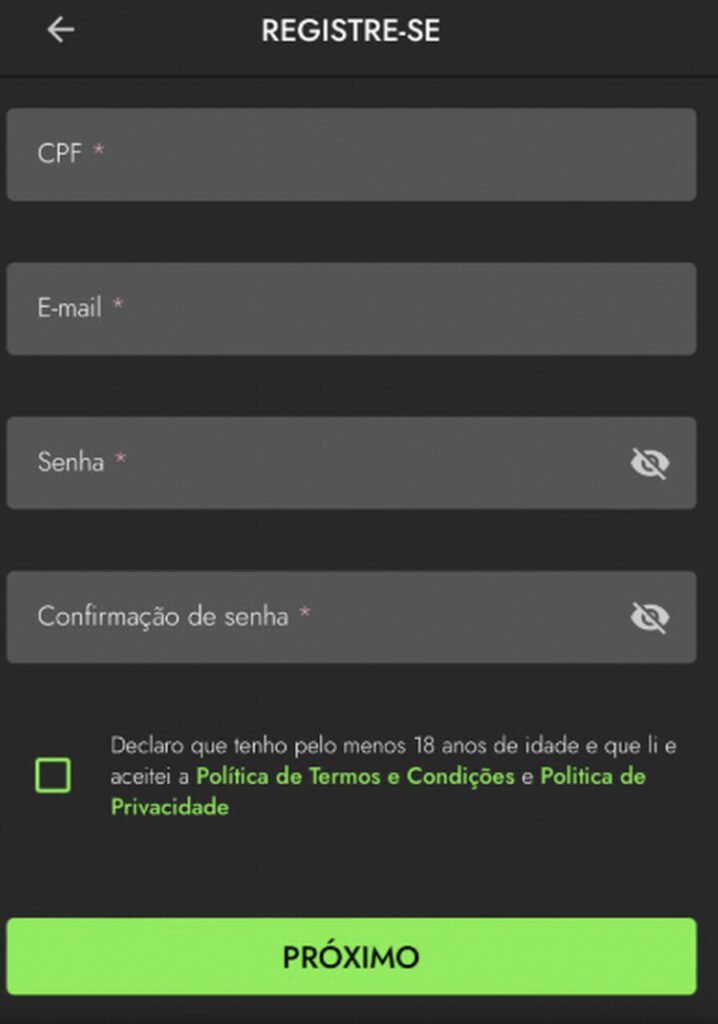Check the 18 anos age declaration box
This screenshot has width=718, height=1024.
[53, 775]
